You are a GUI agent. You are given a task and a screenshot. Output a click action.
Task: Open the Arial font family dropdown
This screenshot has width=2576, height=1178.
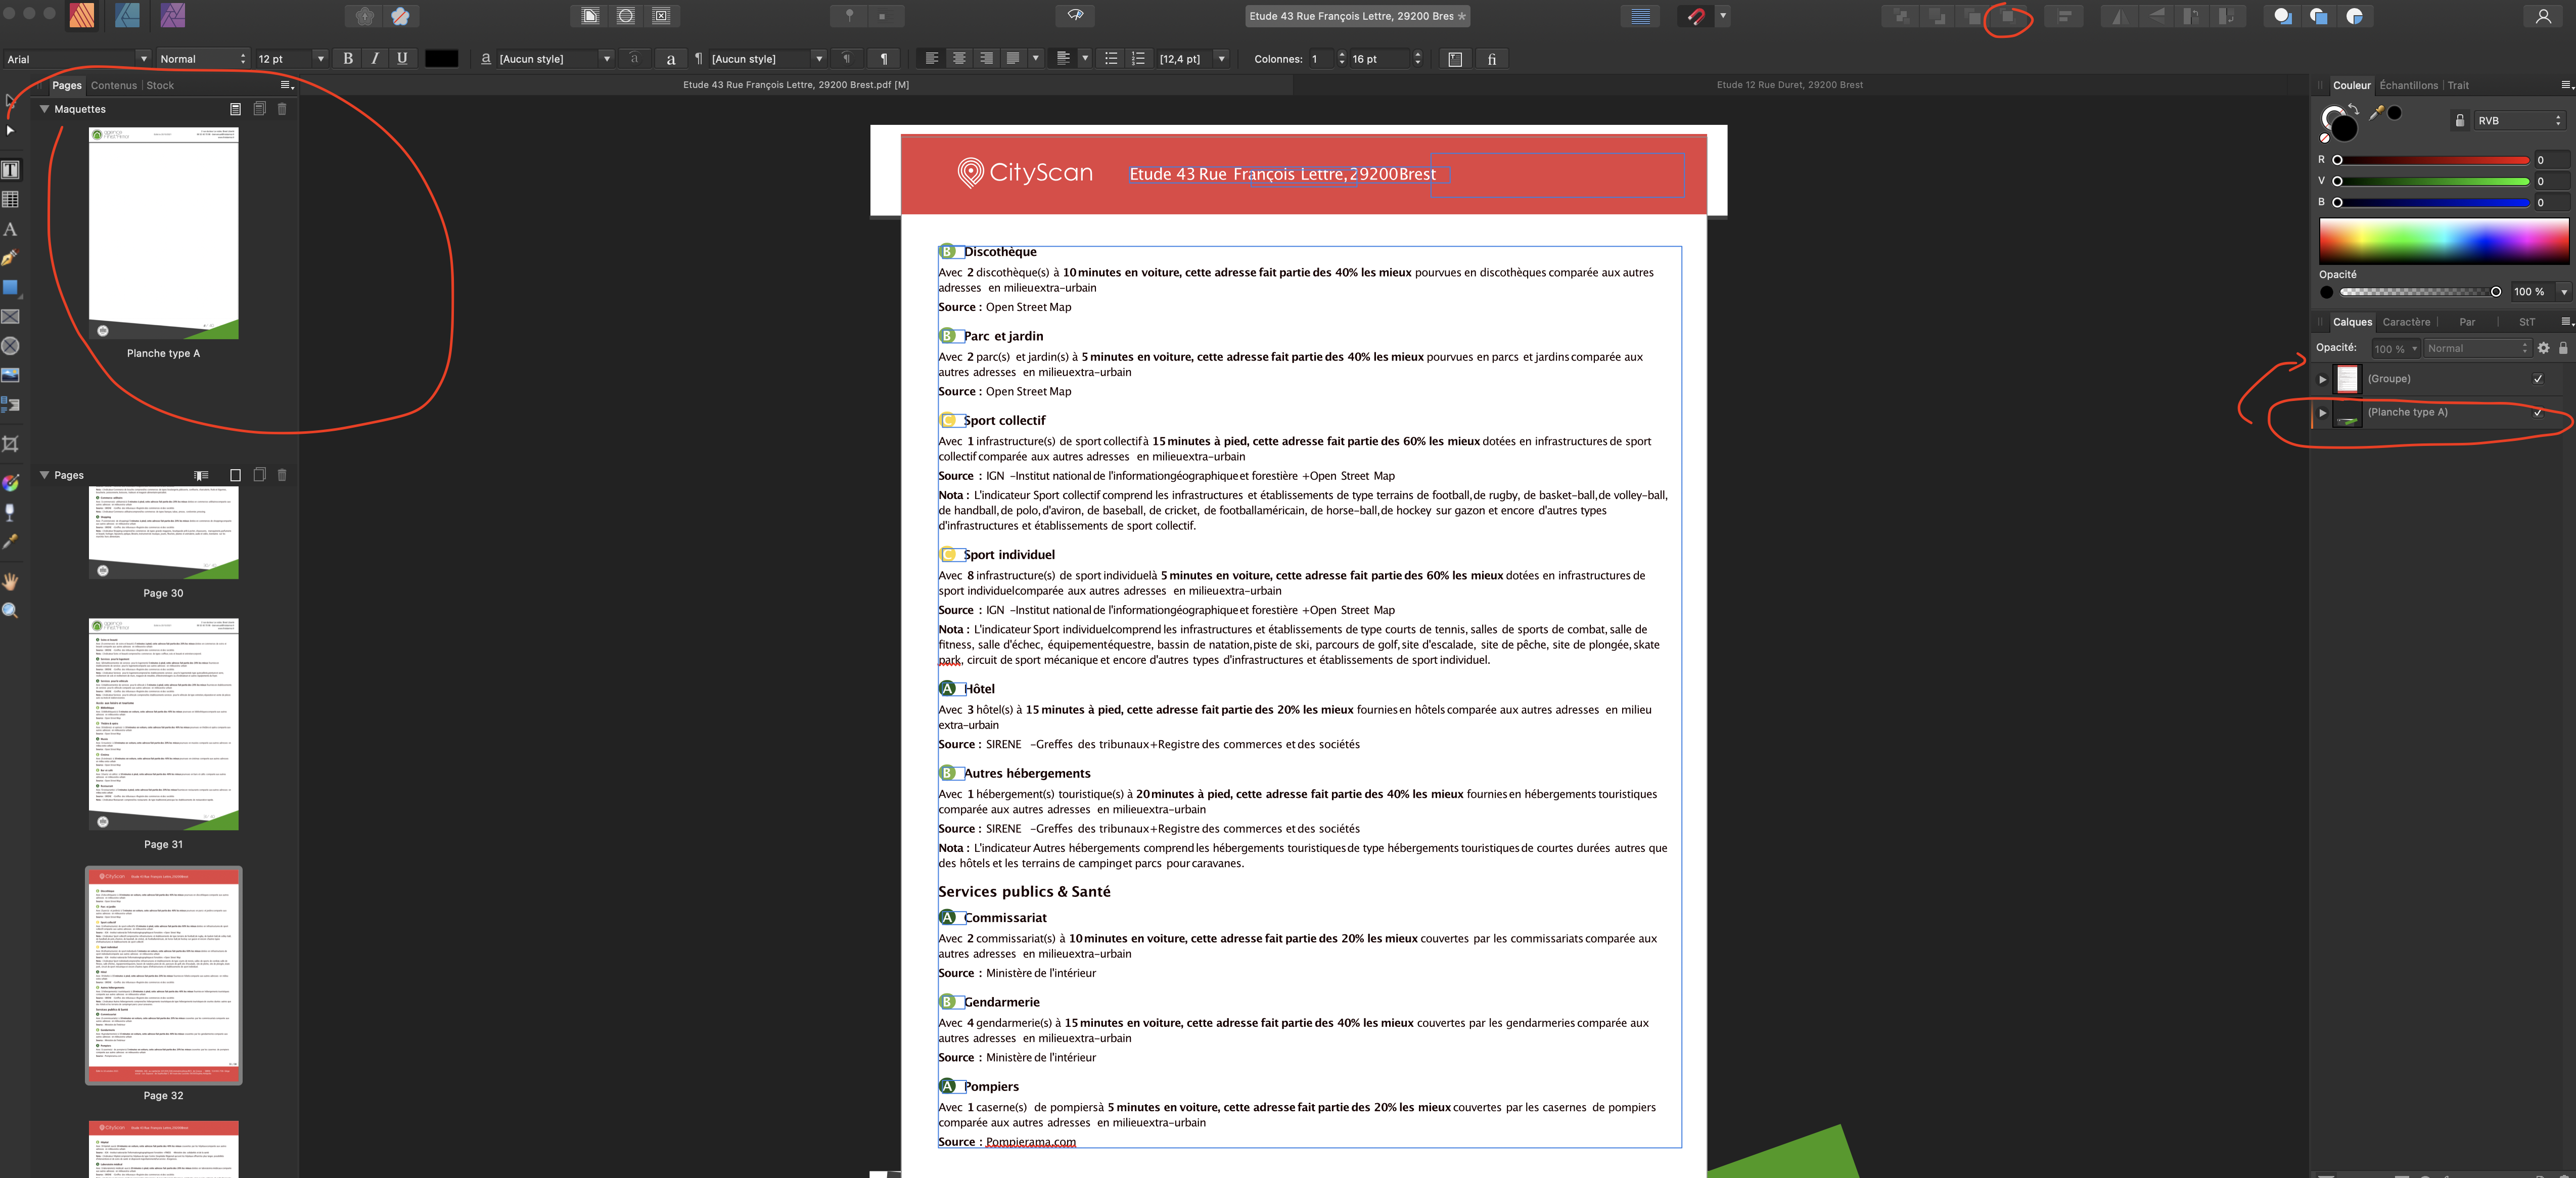pyautogui.click(x=143, y=59)
